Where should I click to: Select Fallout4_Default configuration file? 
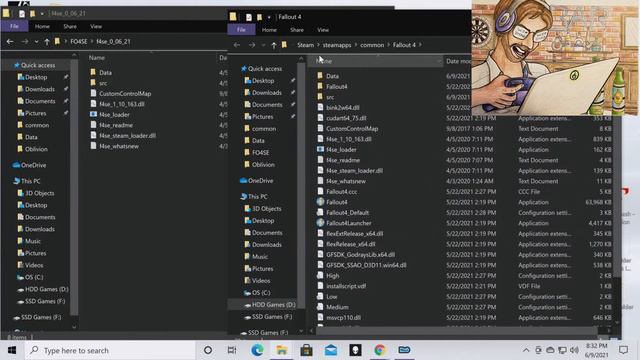(x=347, y=212)
